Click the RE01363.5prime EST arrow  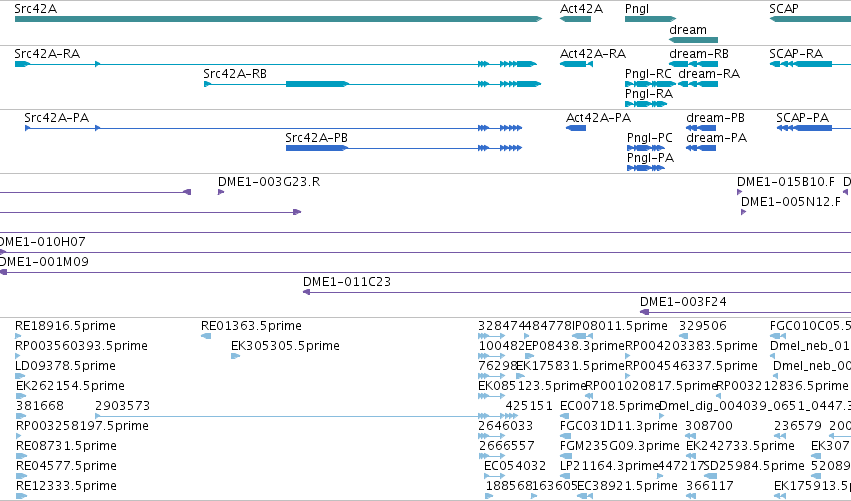coord(206,337)
